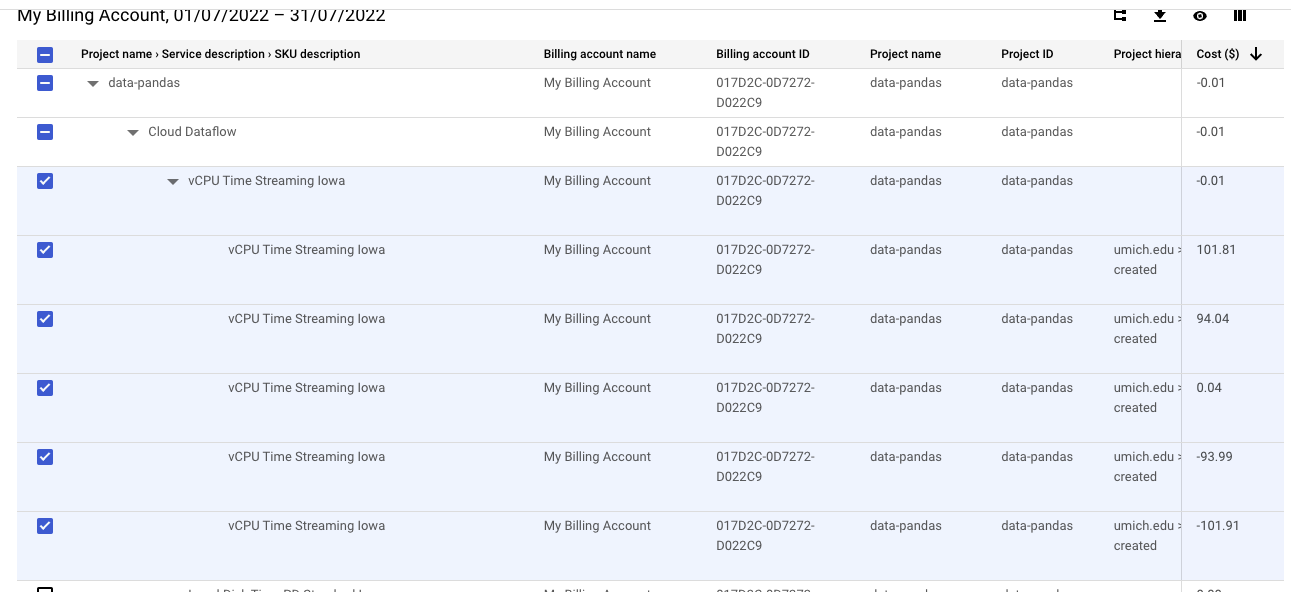Click the 94.04 cost value

pos(1213,319)
